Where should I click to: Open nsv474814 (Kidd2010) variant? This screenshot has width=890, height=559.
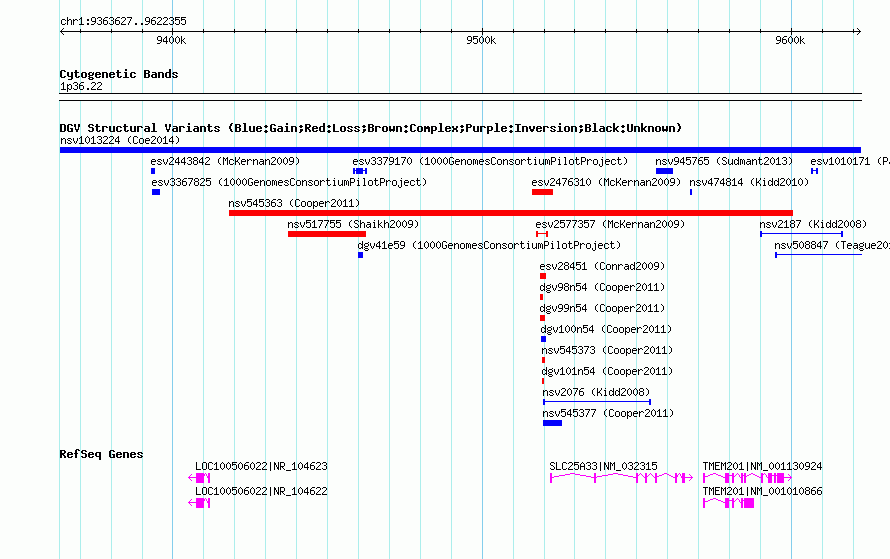click(x=749, y=182)
